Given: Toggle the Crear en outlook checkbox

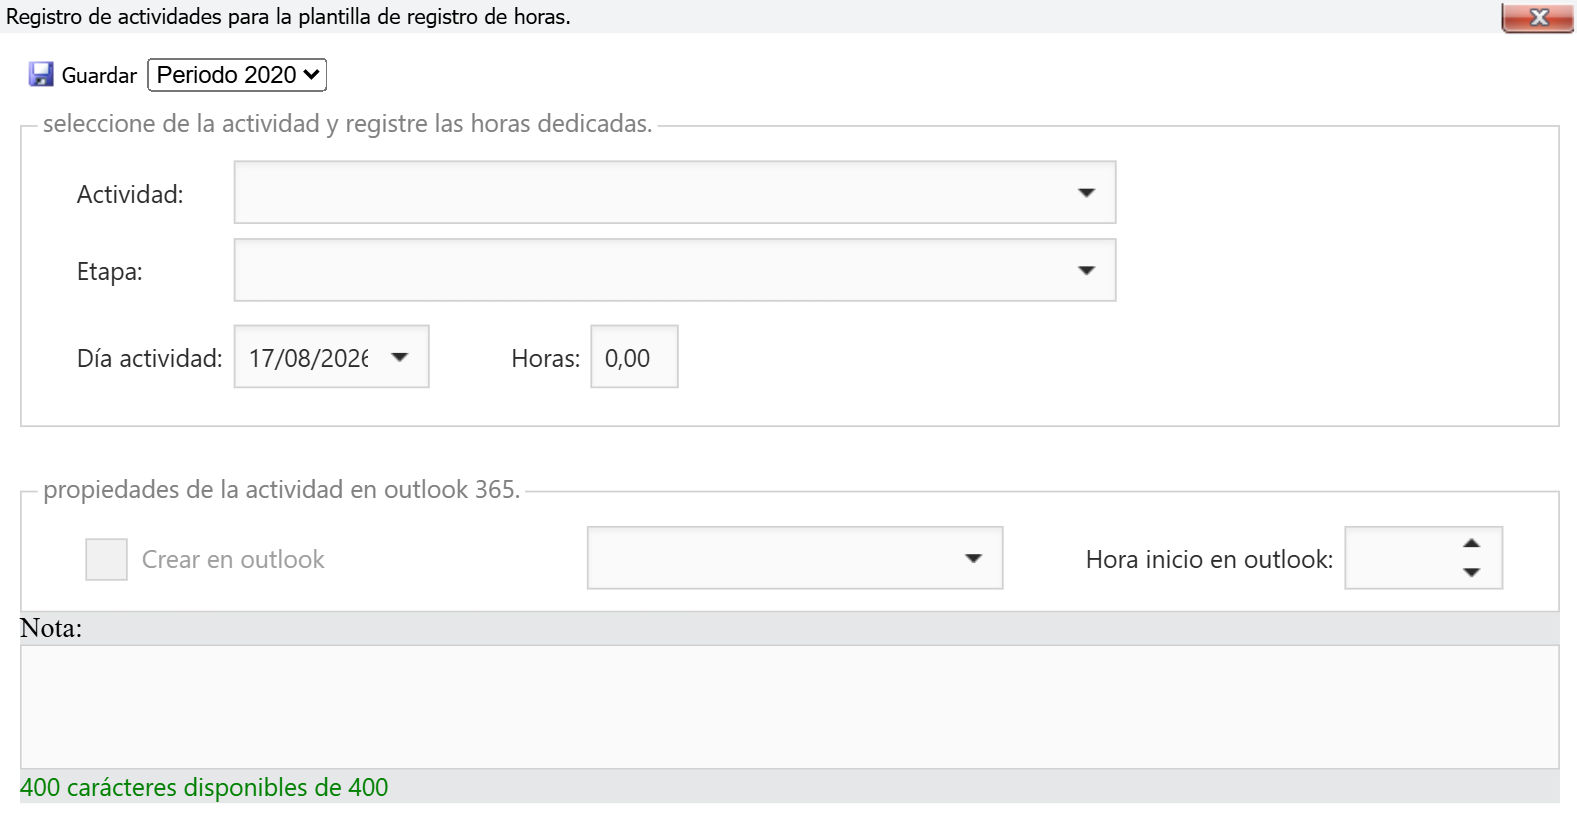Looking at the screenshot, I should (x=106, y=559).
